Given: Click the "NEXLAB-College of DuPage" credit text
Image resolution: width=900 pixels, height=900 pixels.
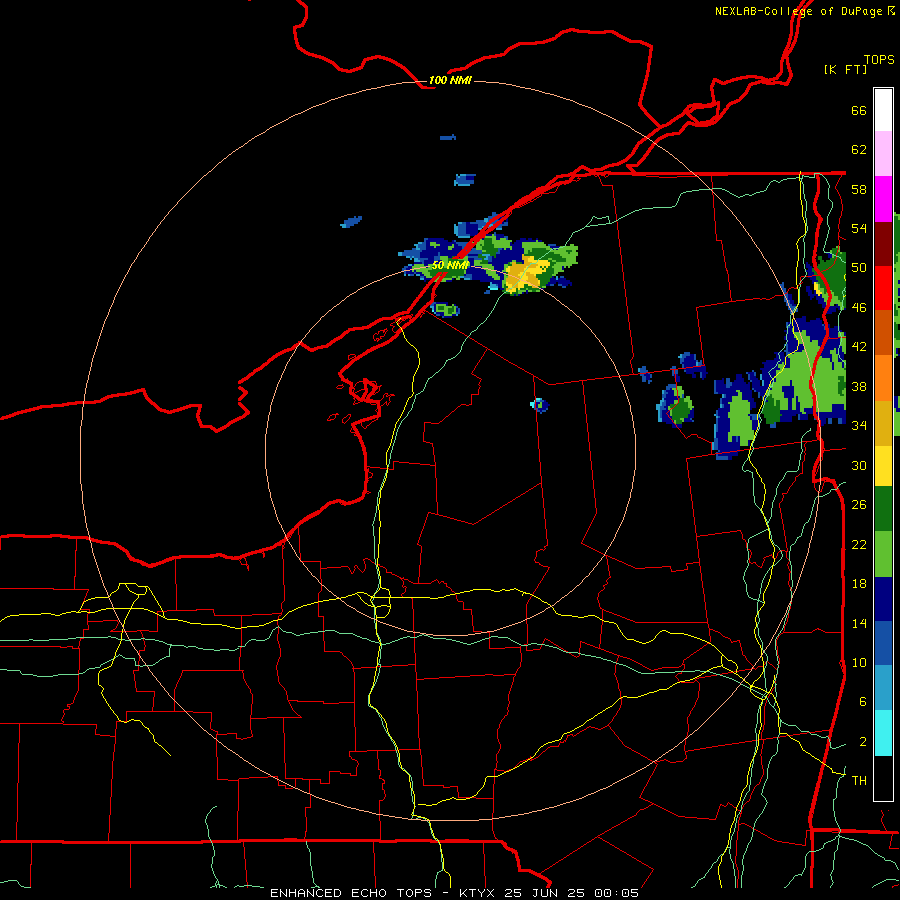Looking at the screenshot, I should click(798, 11).
